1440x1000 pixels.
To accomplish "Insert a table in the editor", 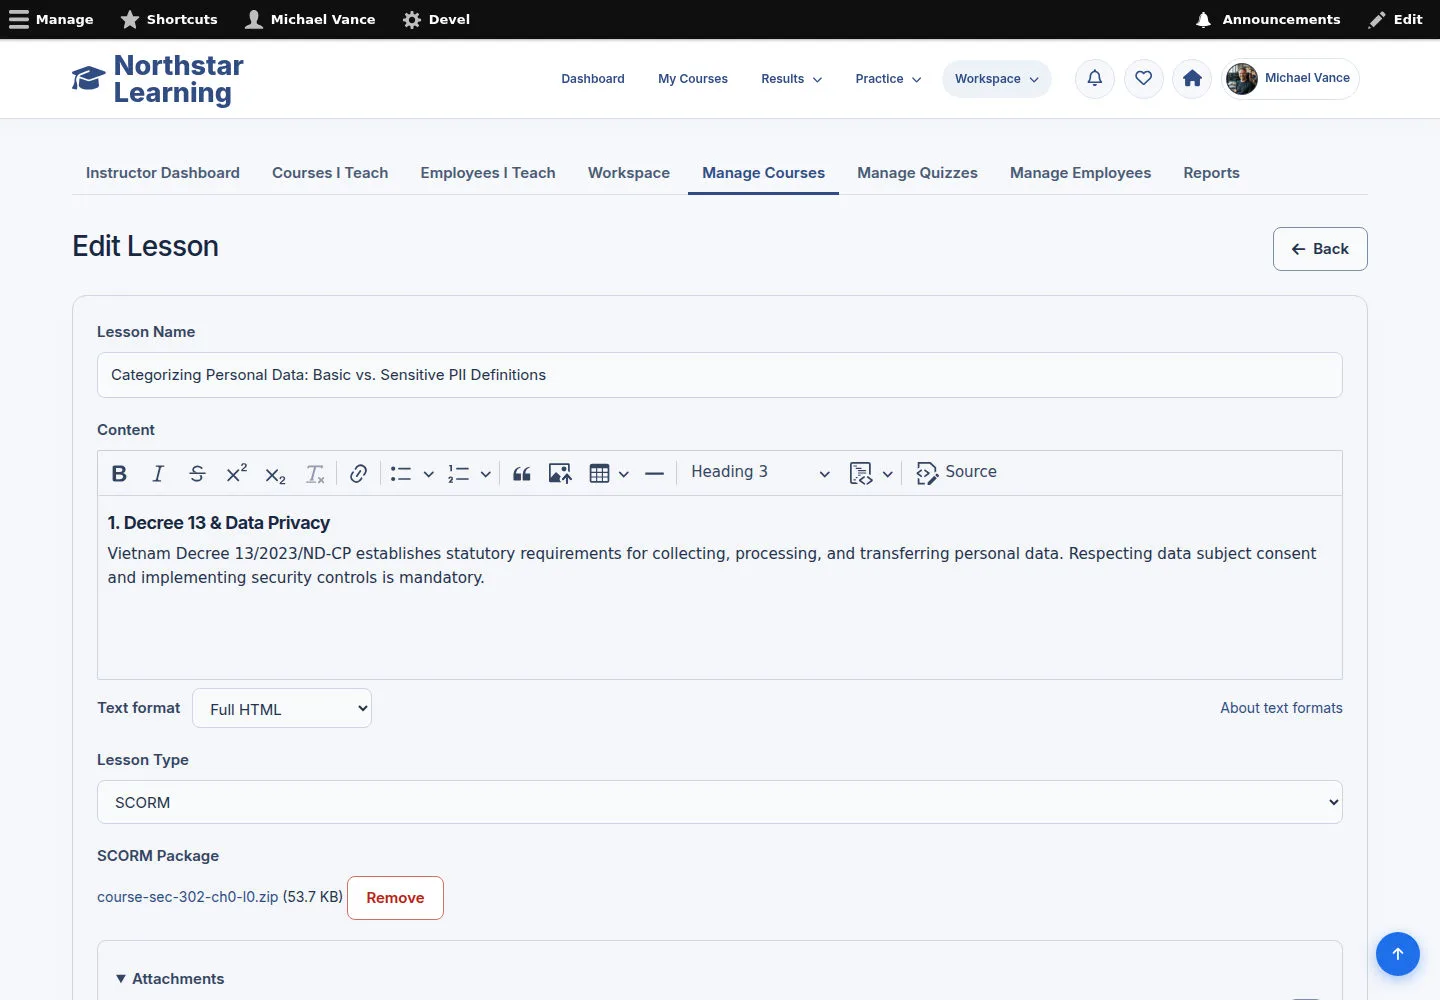I will click(599, 473).
